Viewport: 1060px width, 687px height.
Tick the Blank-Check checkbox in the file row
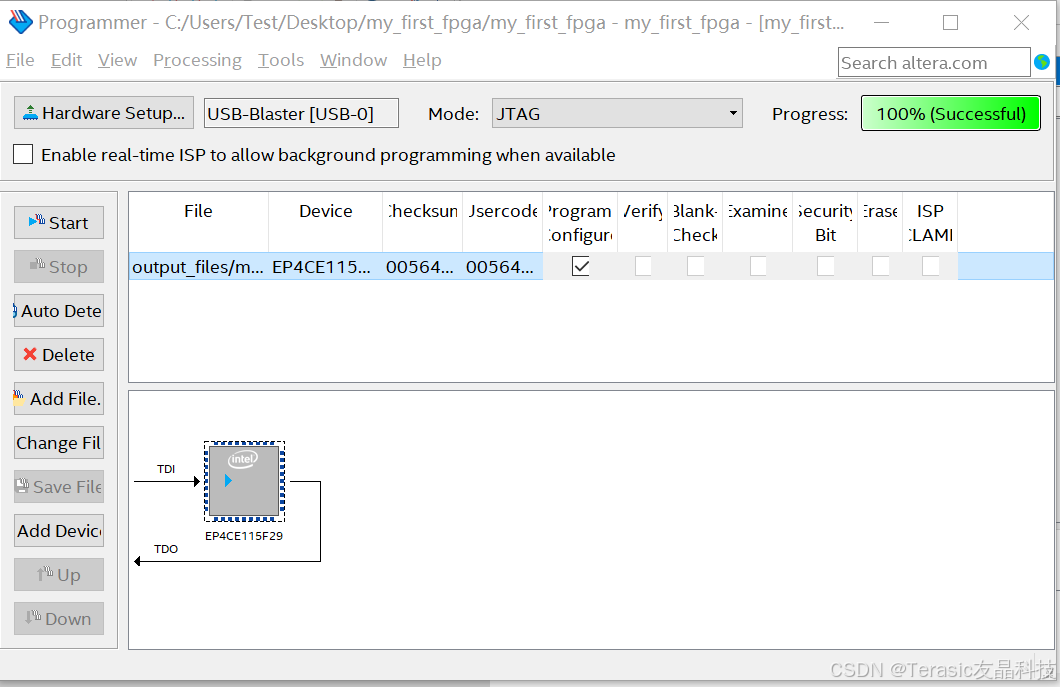(696, 266)
